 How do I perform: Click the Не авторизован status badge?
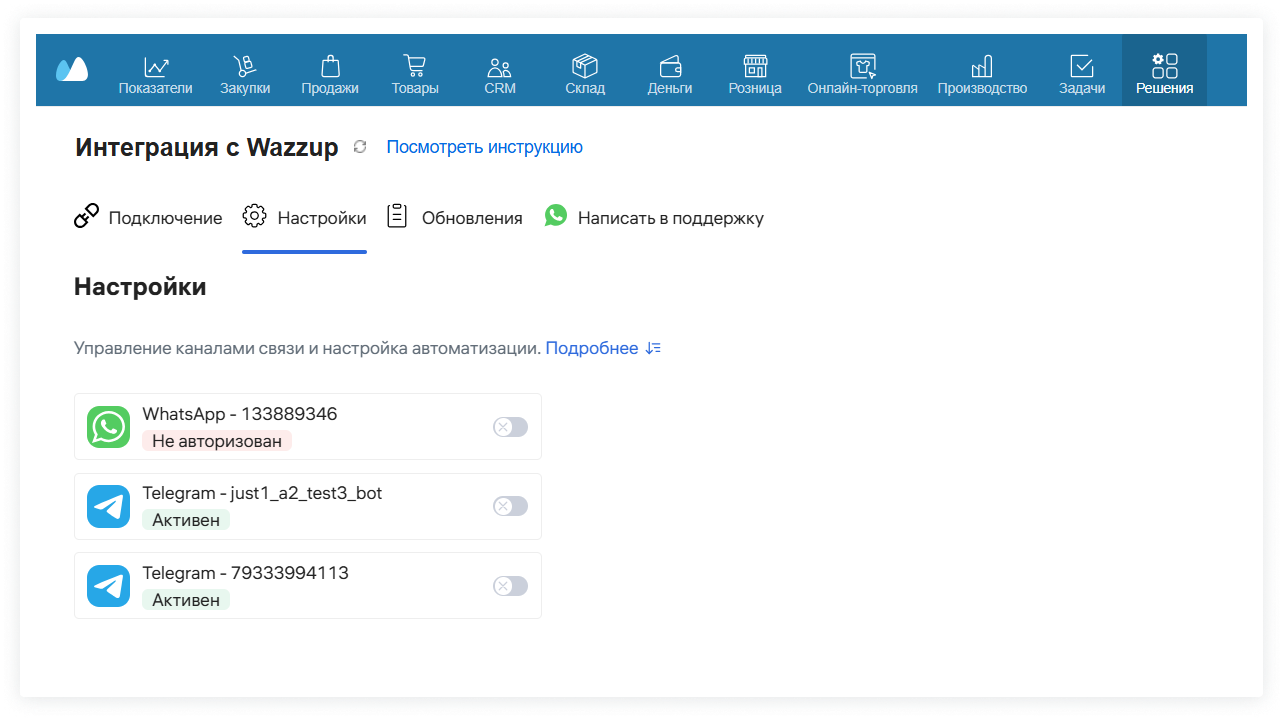[x=217, y=441]
